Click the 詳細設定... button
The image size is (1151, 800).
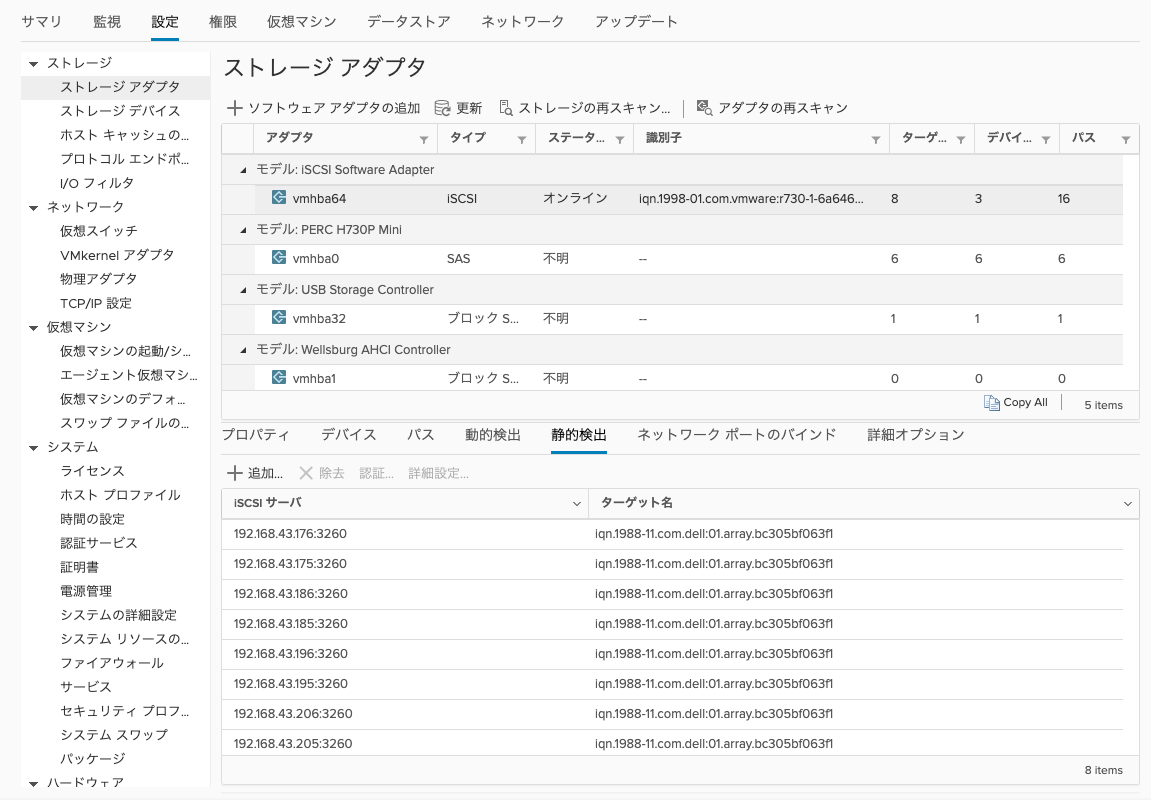pyautogui.click(x=439, y=473)
